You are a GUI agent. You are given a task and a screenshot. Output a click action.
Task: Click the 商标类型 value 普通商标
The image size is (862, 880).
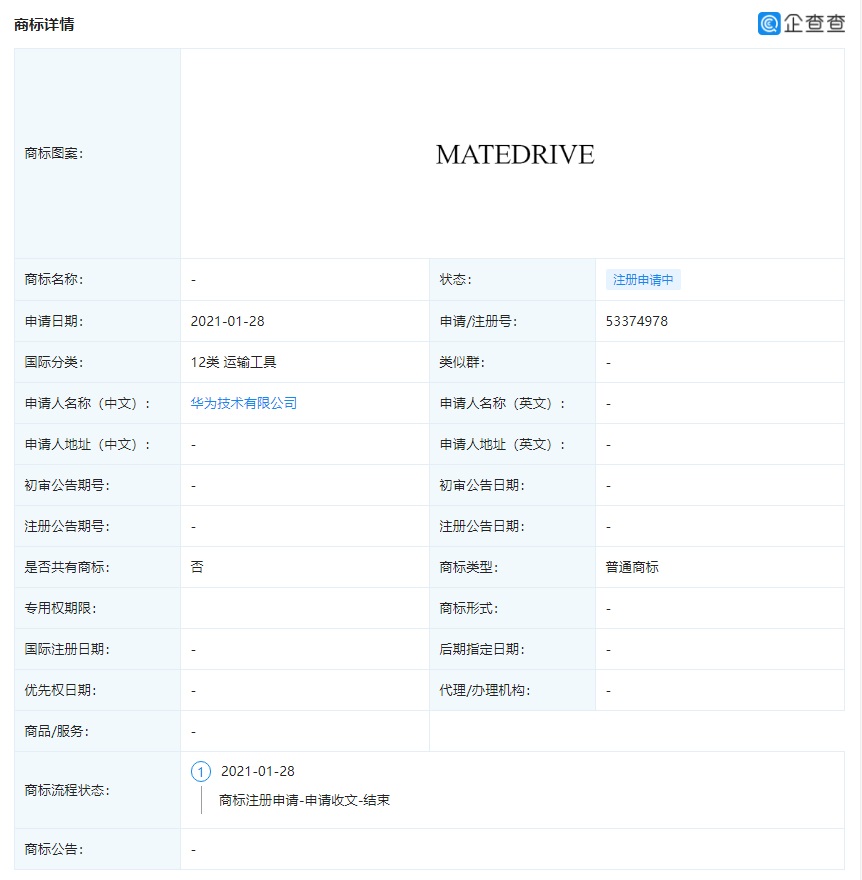(x=628, y=567)
